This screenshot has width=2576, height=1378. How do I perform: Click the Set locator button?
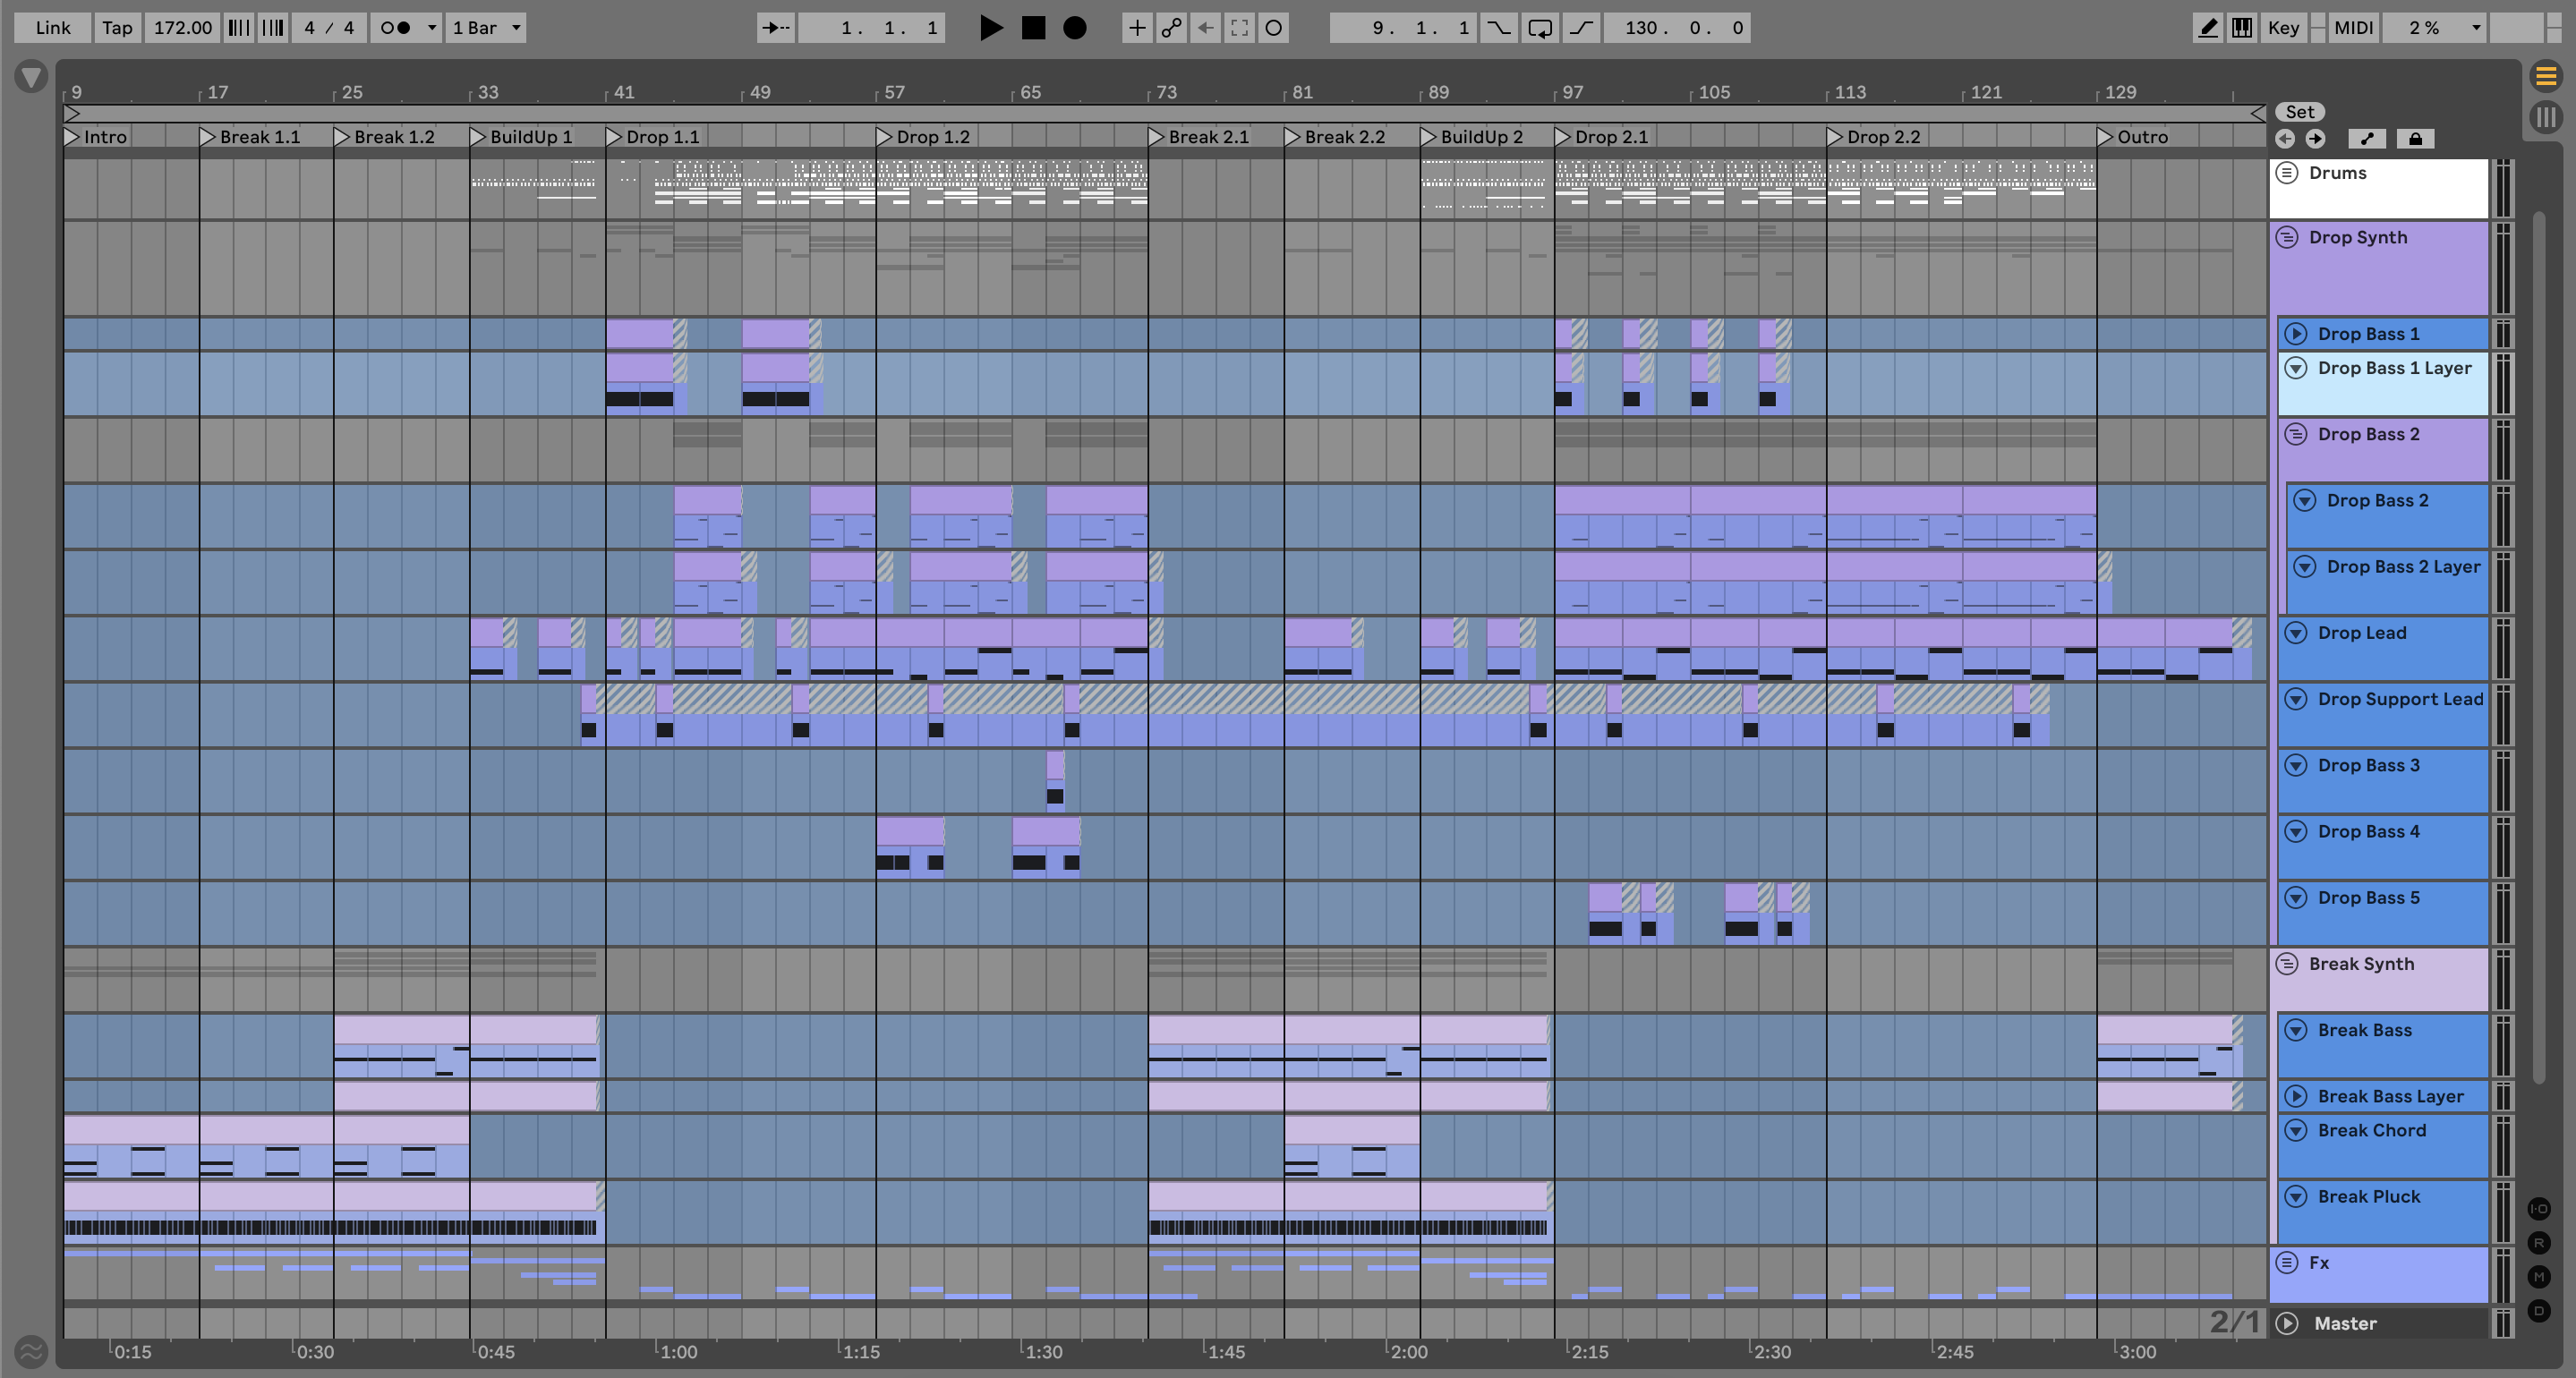(x=2299, y=112)
